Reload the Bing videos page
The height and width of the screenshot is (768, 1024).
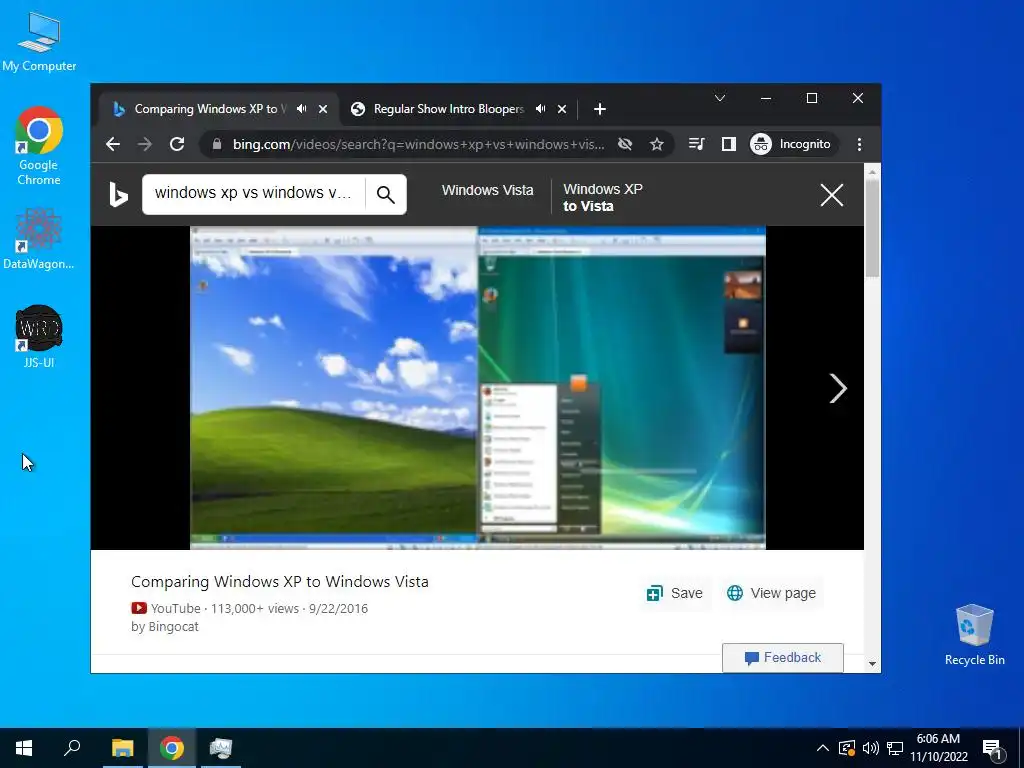(177, 144)
